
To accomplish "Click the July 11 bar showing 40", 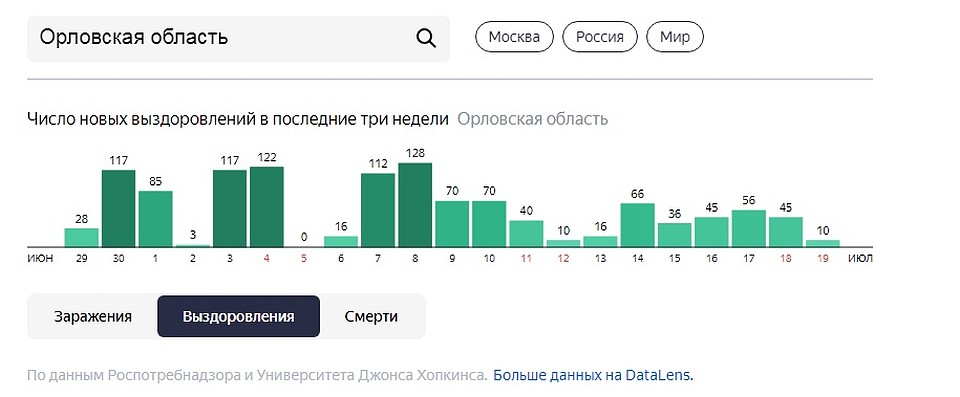I will [x=527, y=233].
